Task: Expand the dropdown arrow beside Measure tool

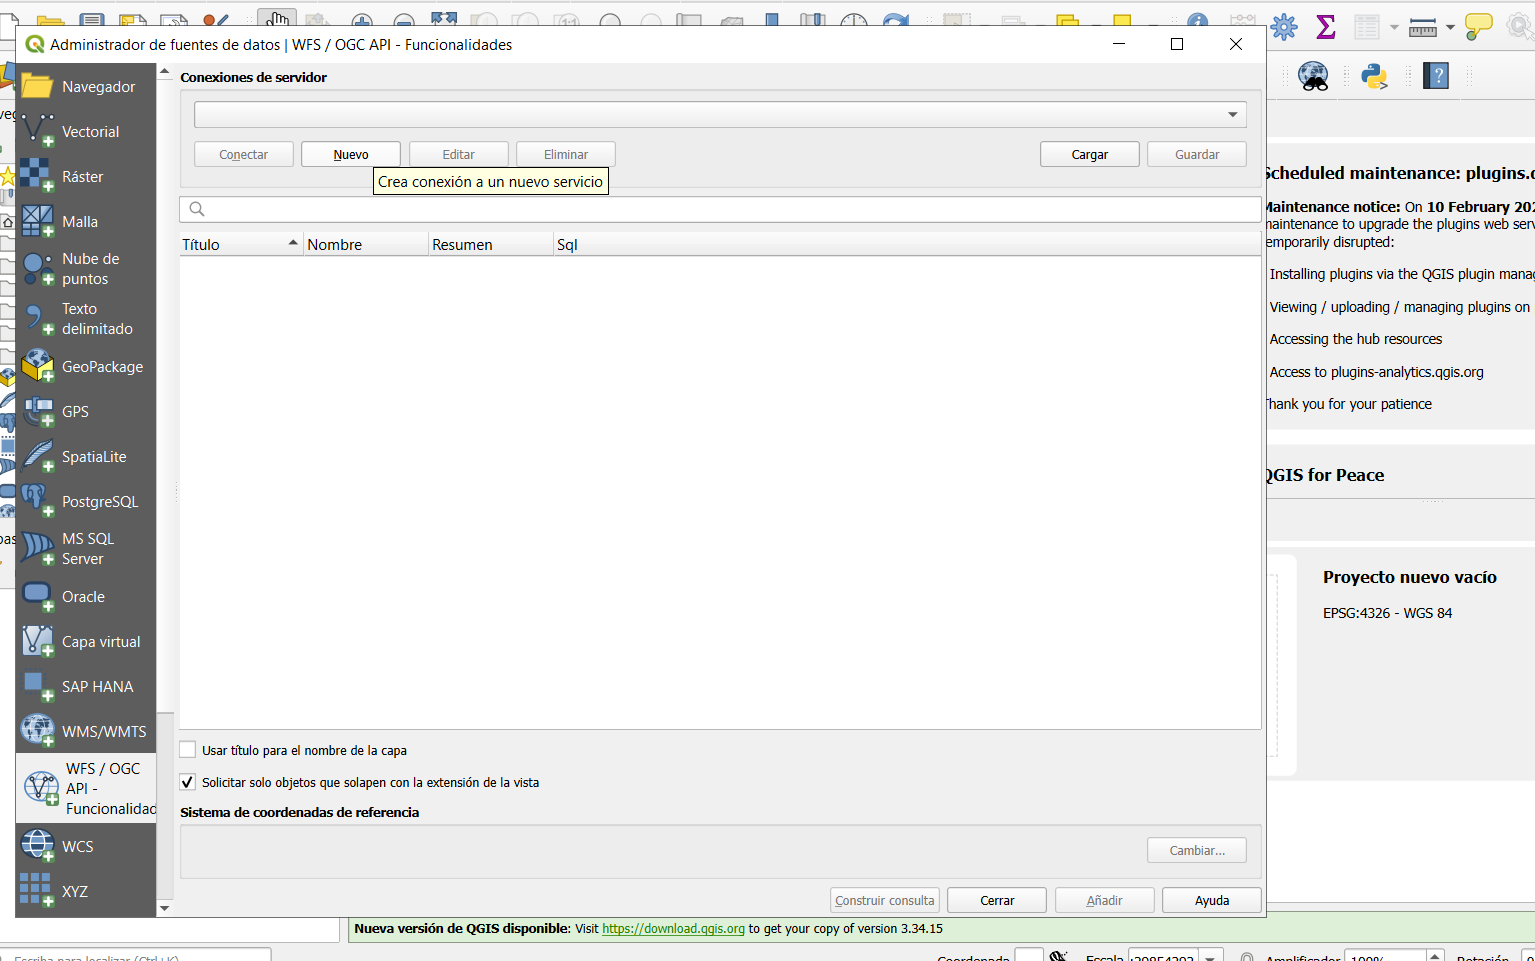Action: point(1450,28)
